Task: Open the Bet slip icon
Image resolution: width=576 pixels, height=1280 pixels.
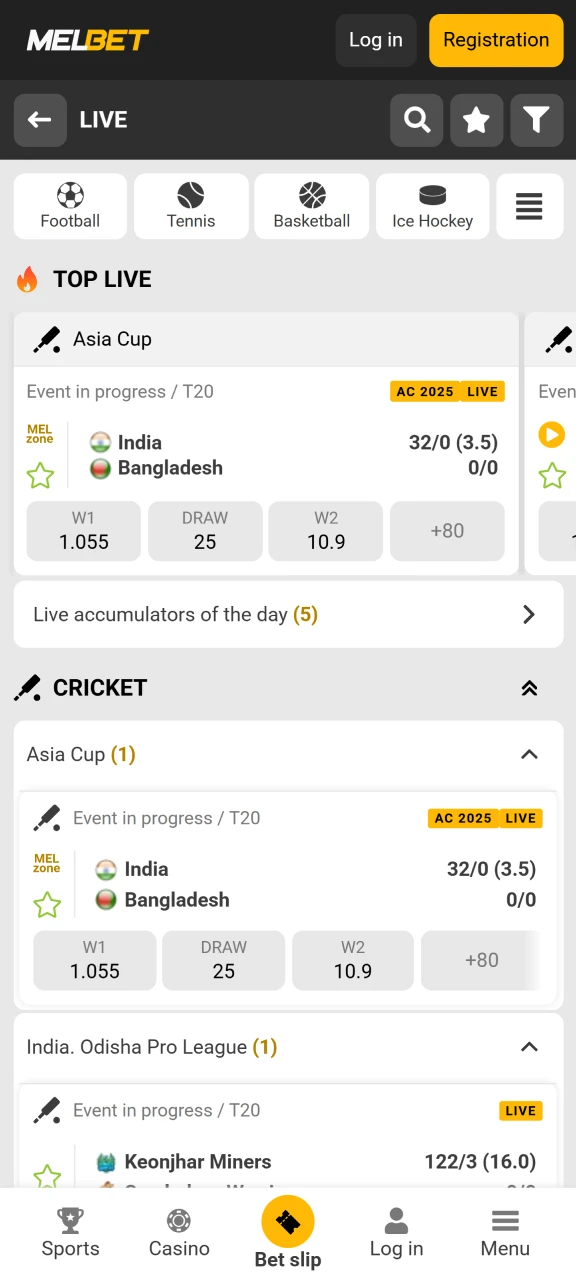Action: point(288,1221)
